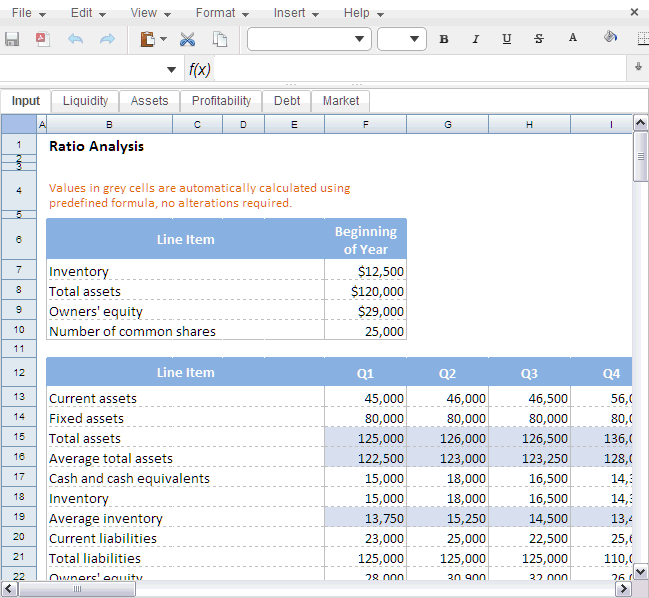This screenshot has height=598, width=649.
Task: Choose font color with the A icon
Action: [573, 38]
